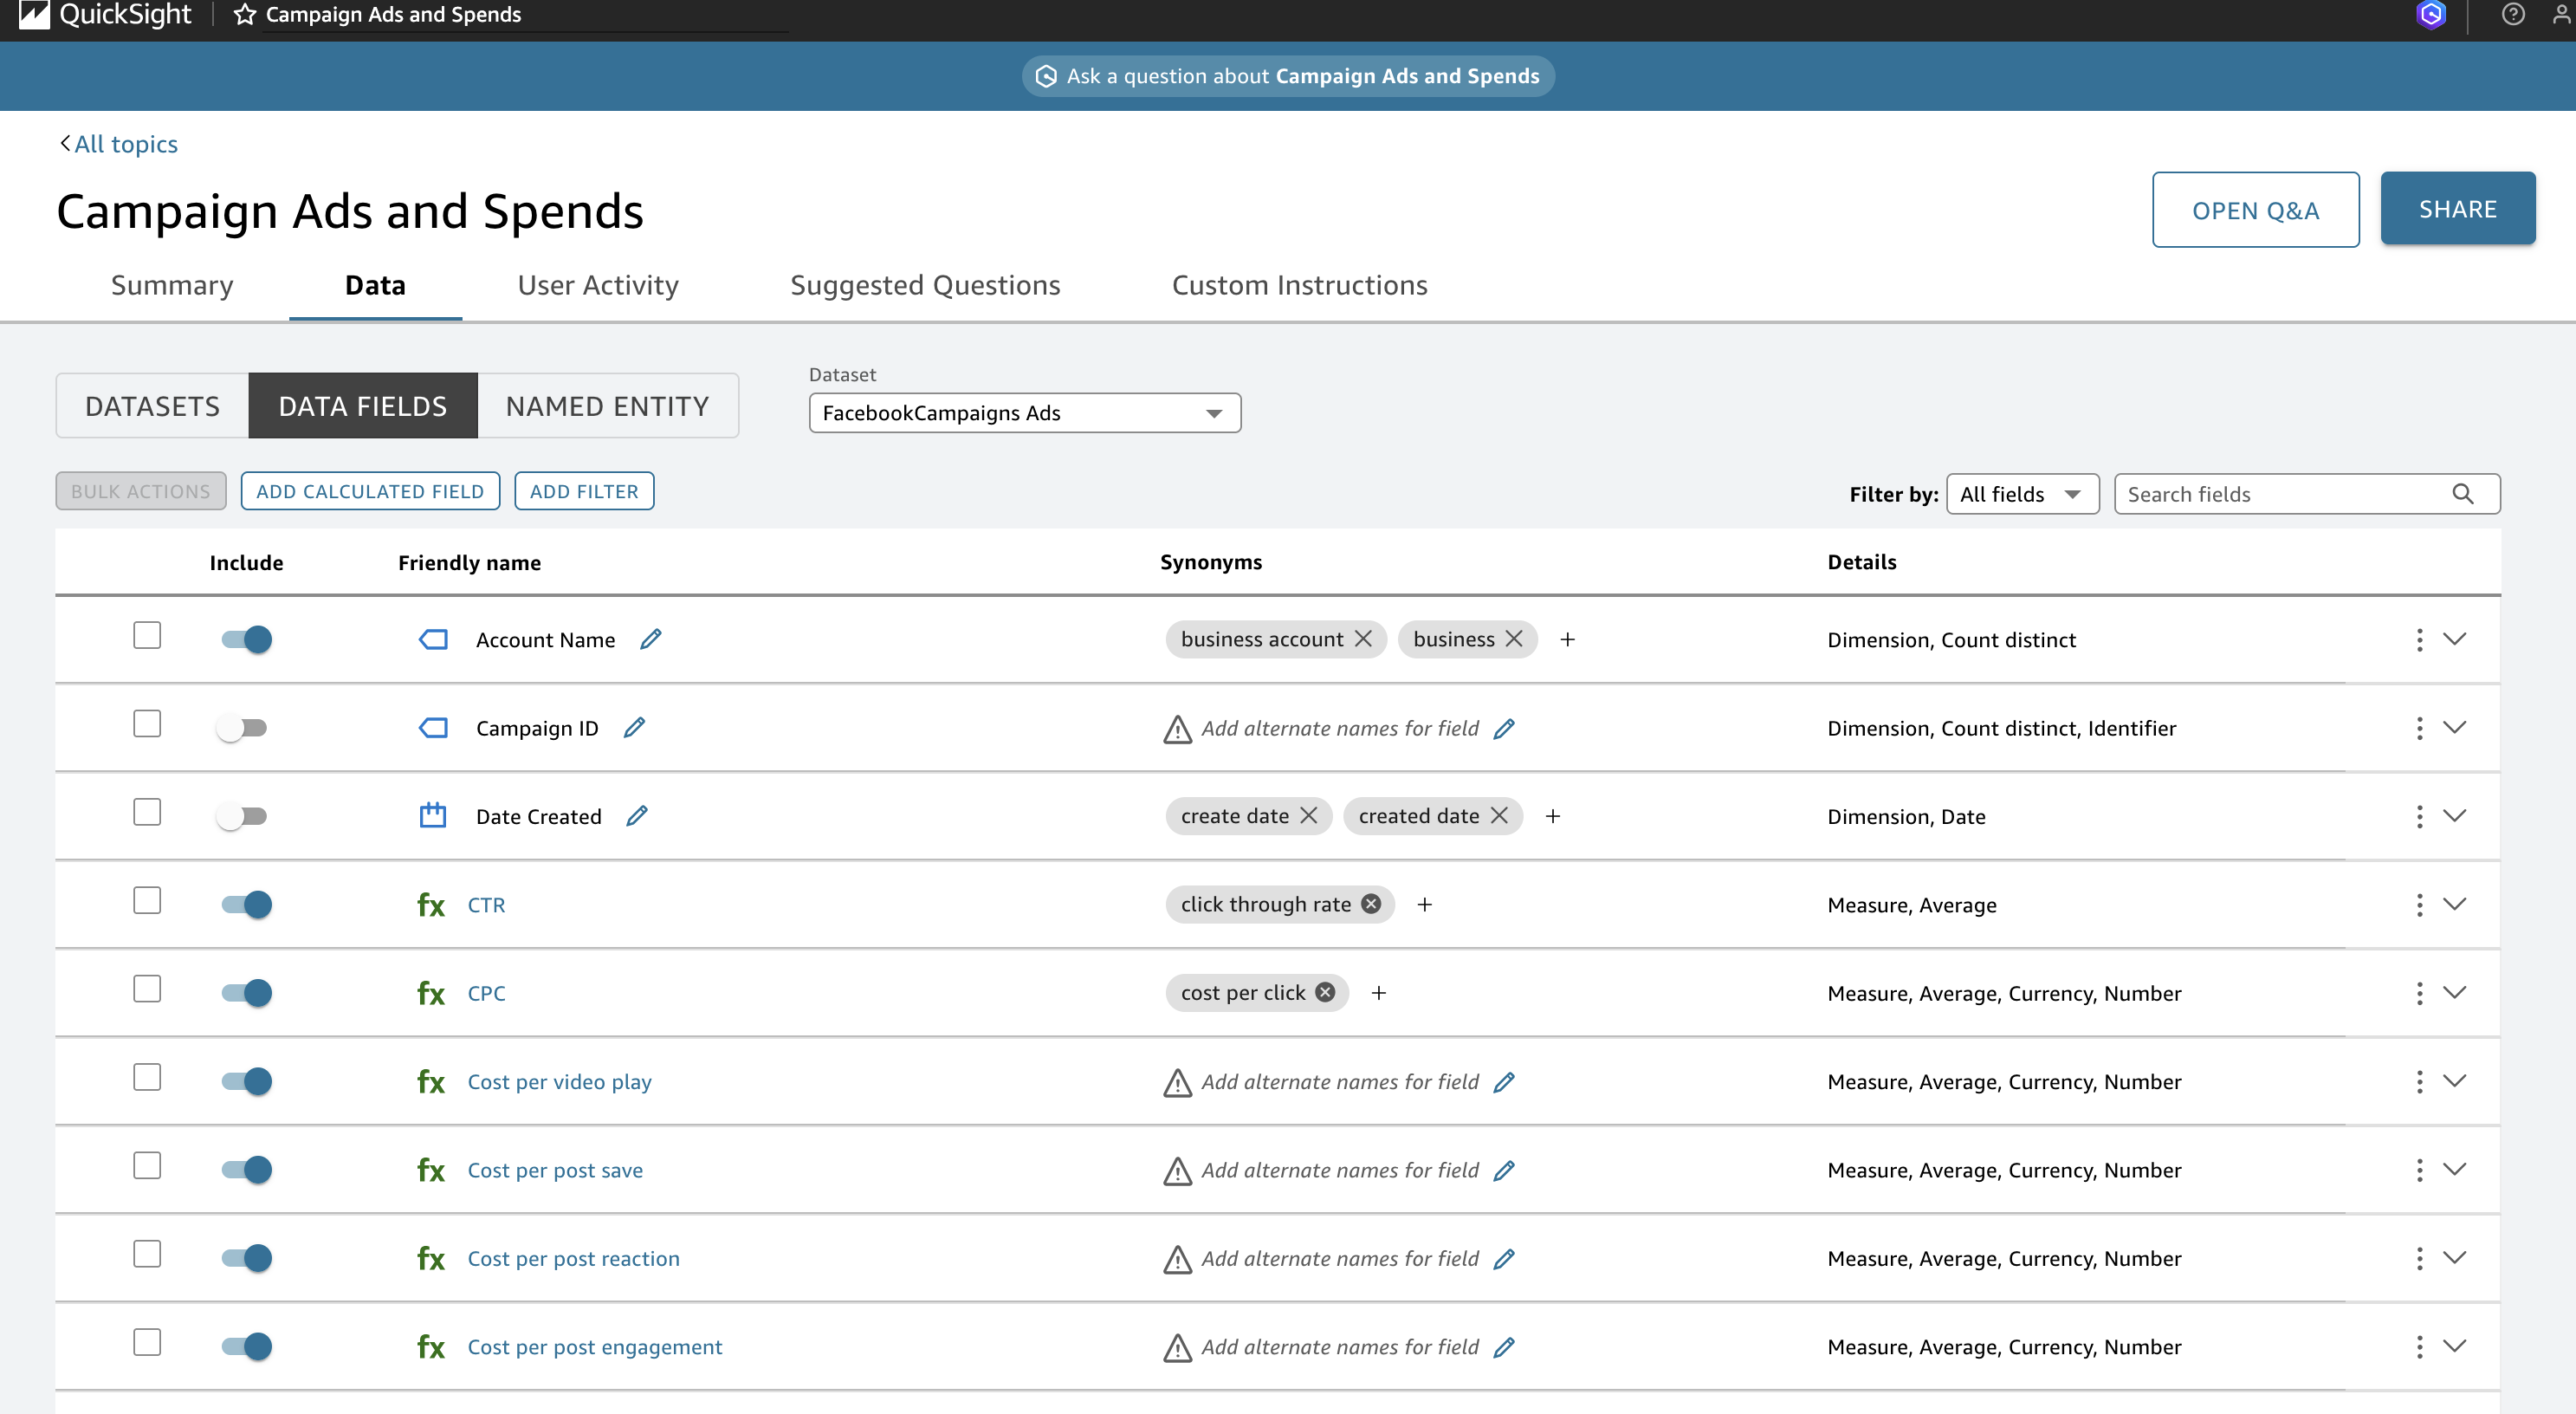Open the edit icon next to Account Name

tap(652, 639)
